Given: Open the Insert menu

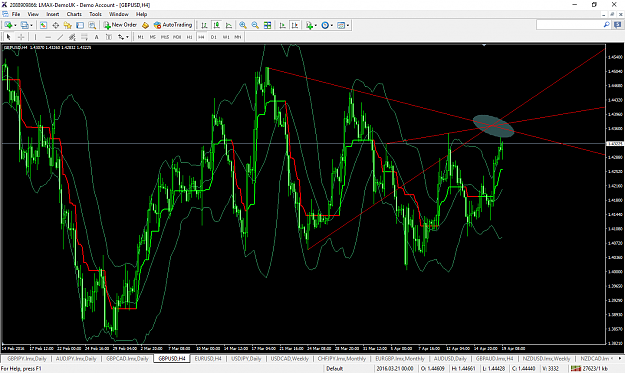Looking at the screenshot, I should point(53,14).
